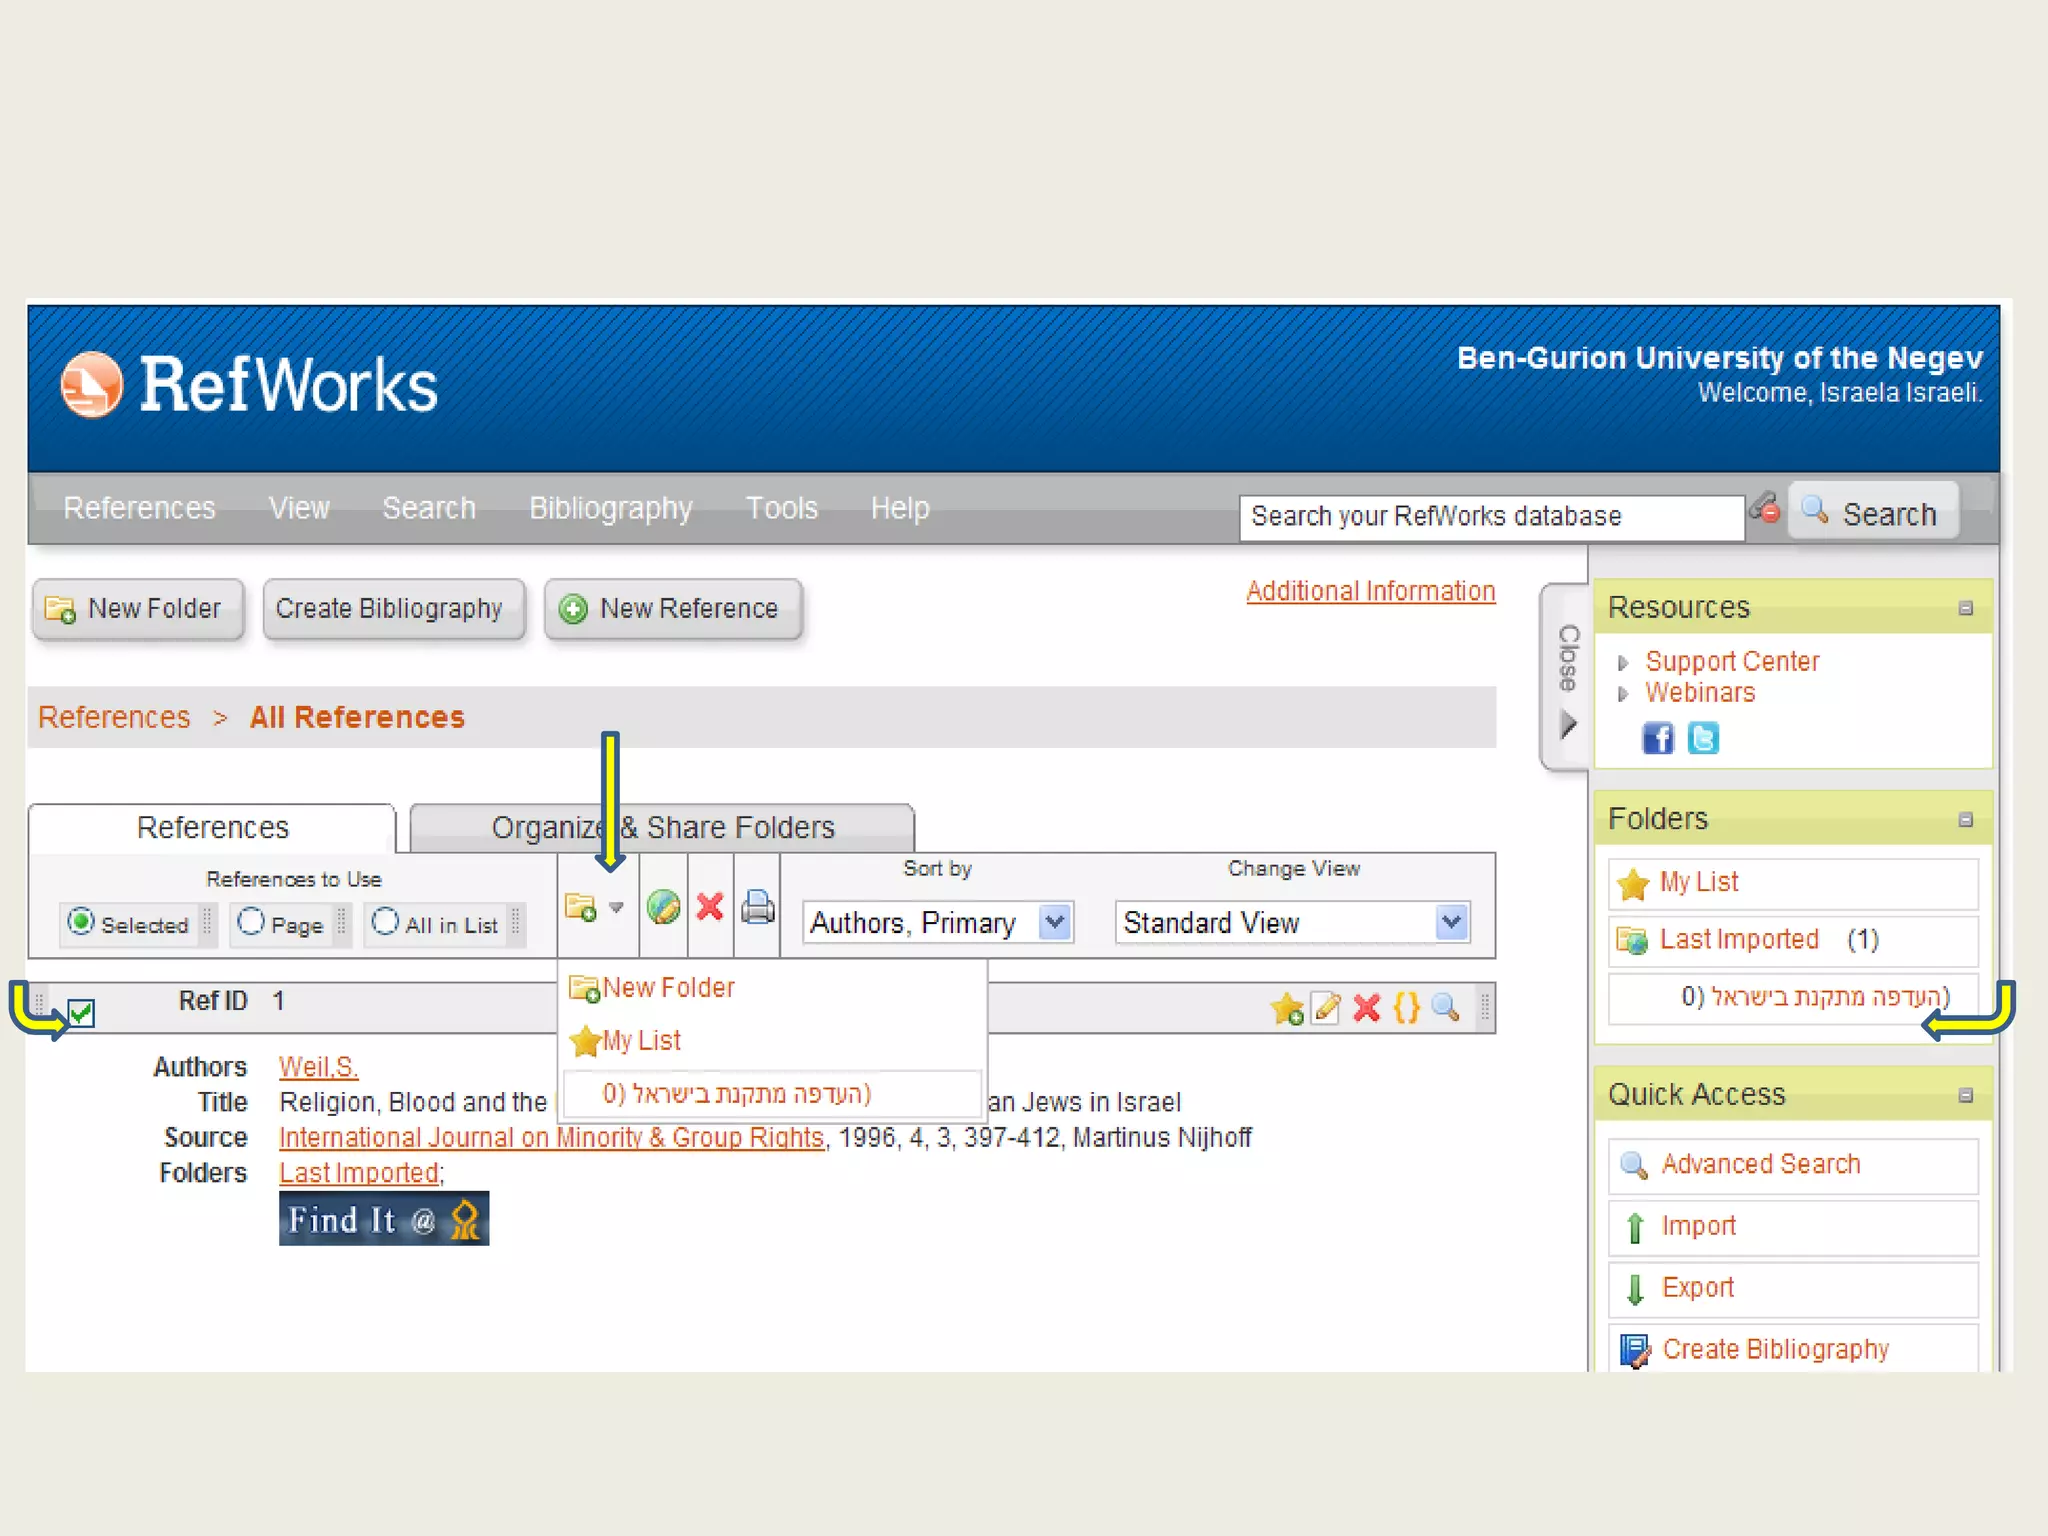Click the red X delete icon in toolbar
Image resolution: width=2048 pixels, height=1536 pixels.
click(x=710, y=907)
